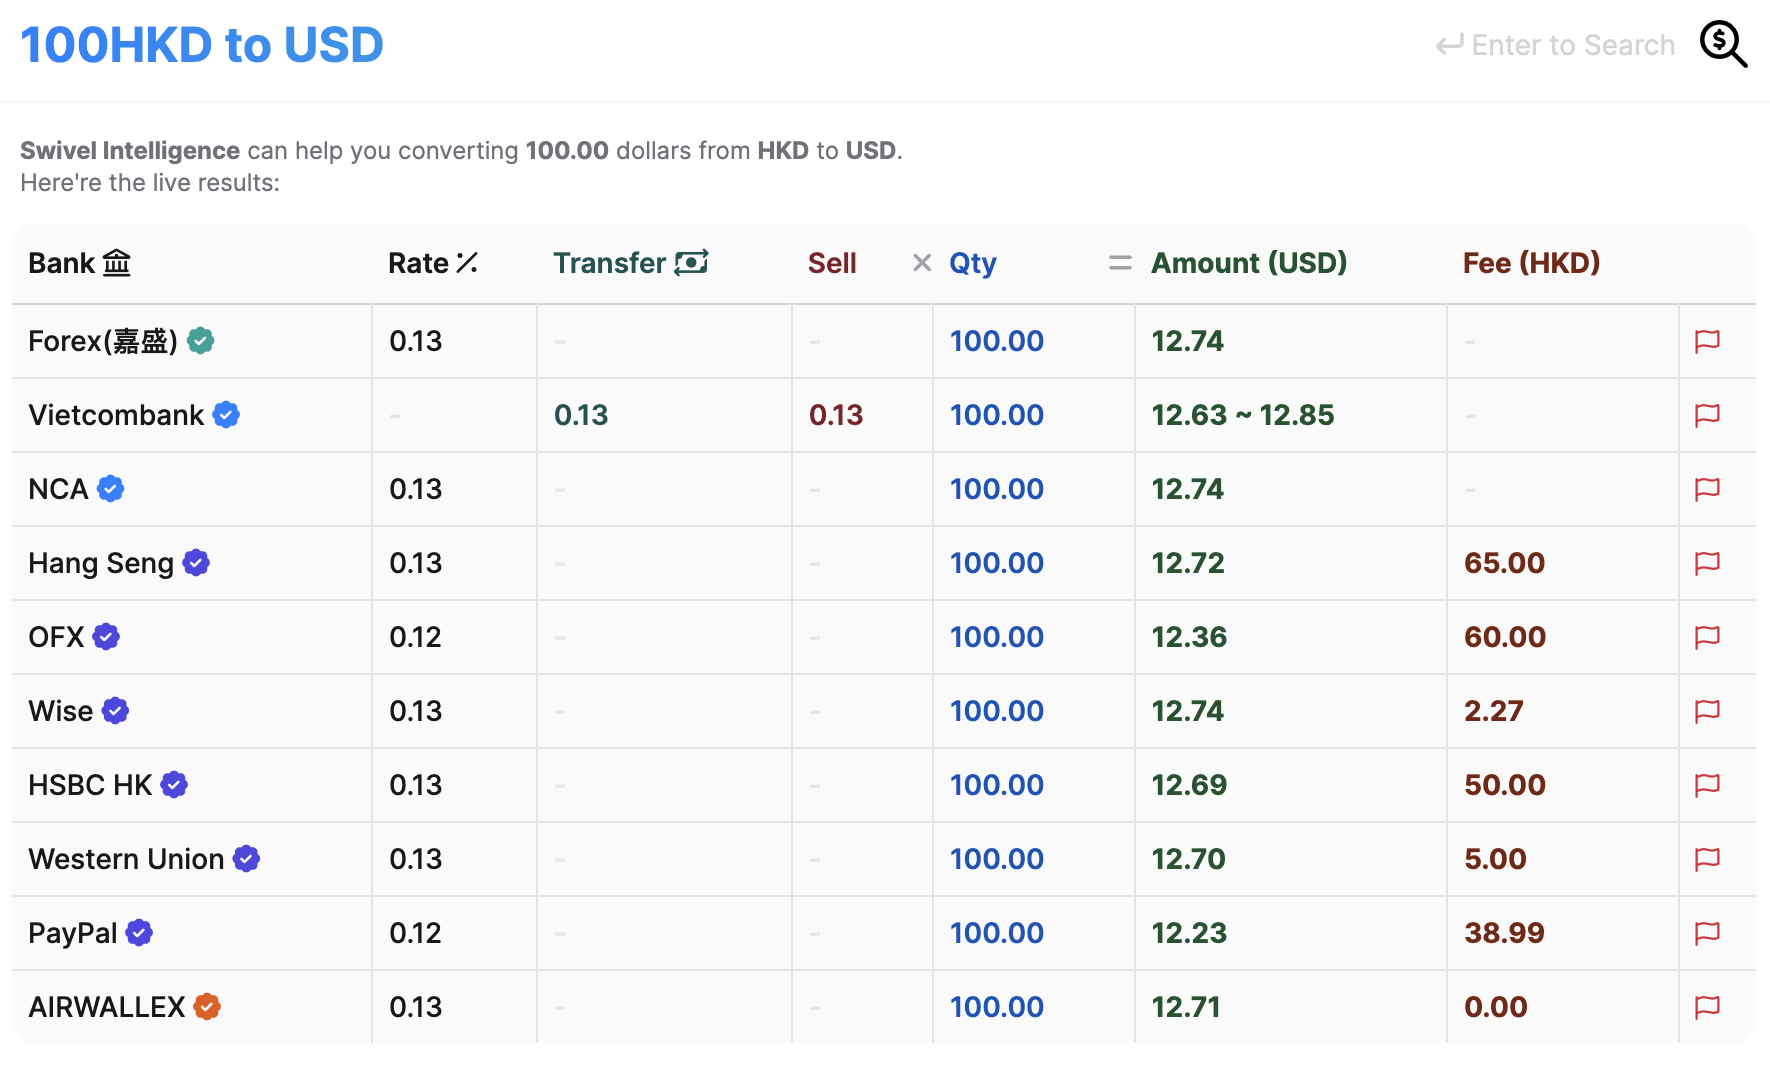Click Wise's 2.27 fee

1494,711
